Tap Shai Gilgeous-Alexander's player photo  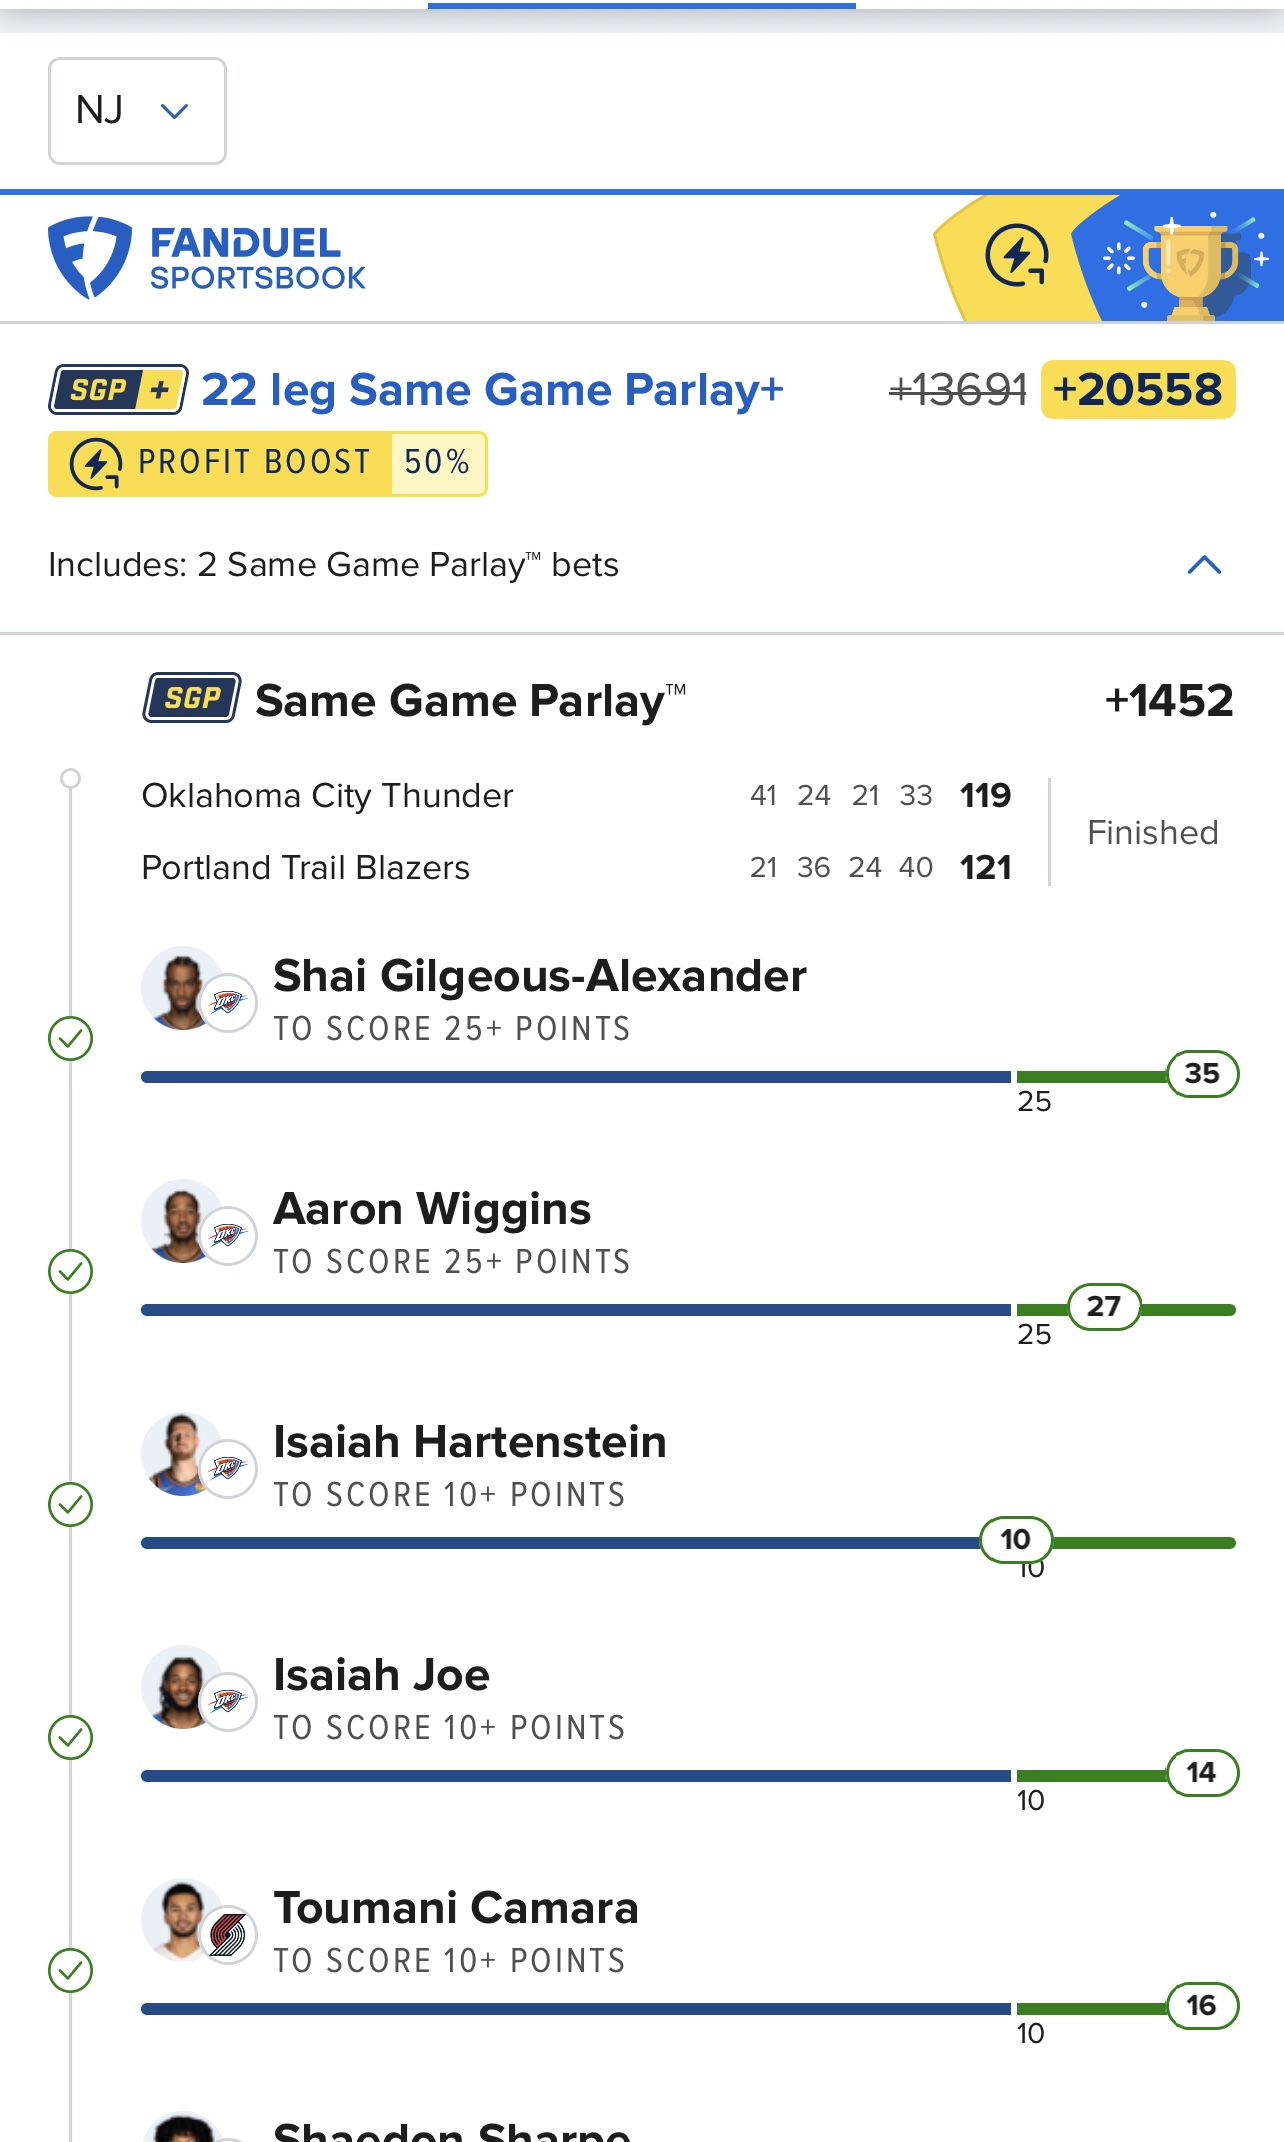pyautogui.click(x=181, y=987)
